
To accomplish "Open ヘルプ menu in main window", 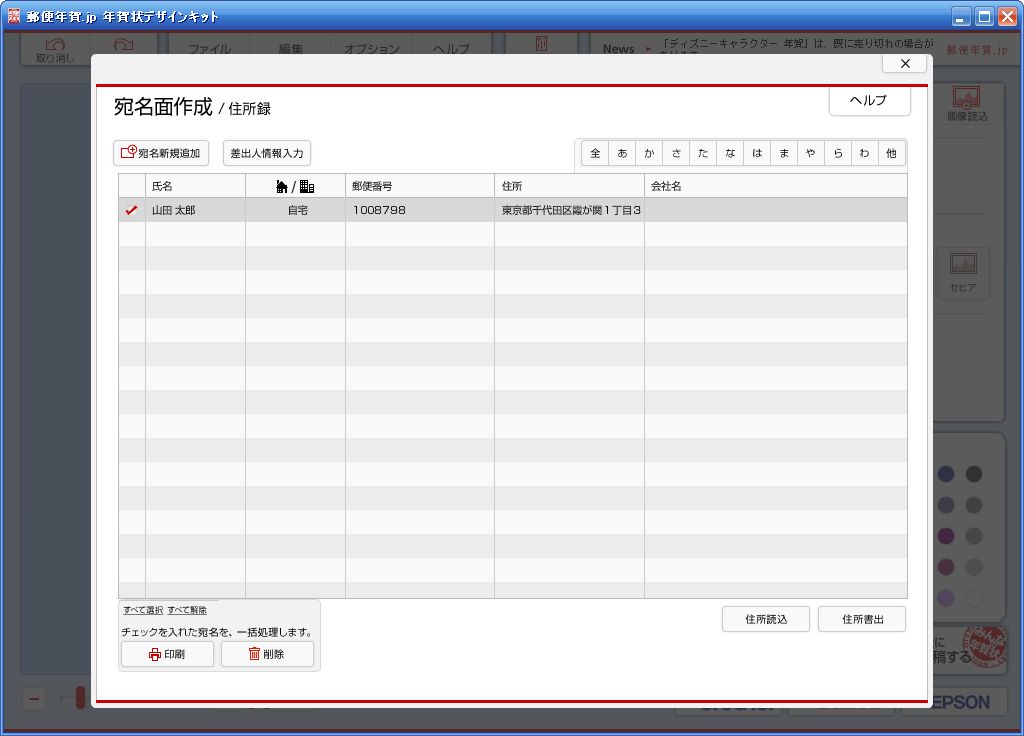I will pyautogui.click(x=451, y=48).
